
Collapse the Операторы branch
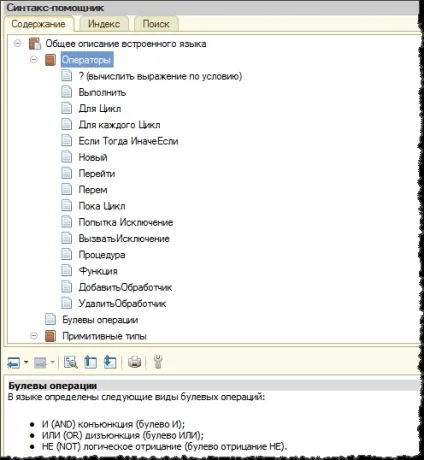pos(34,60)
